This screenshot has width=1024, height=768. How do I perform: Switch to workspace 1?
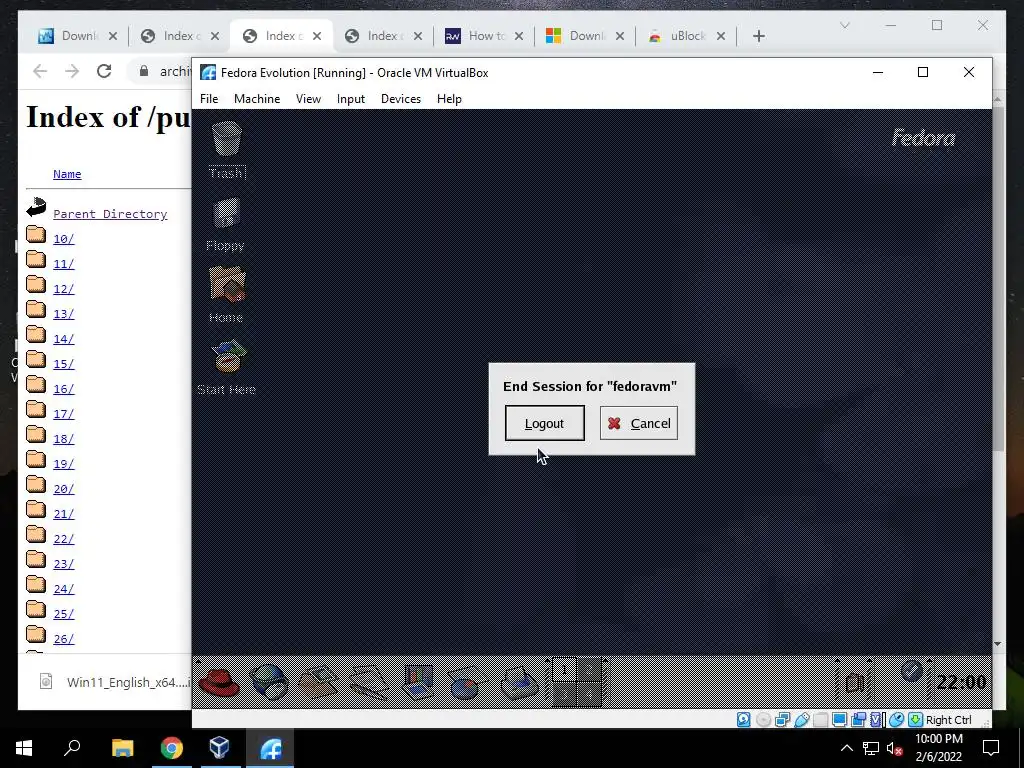click(564, 670)
